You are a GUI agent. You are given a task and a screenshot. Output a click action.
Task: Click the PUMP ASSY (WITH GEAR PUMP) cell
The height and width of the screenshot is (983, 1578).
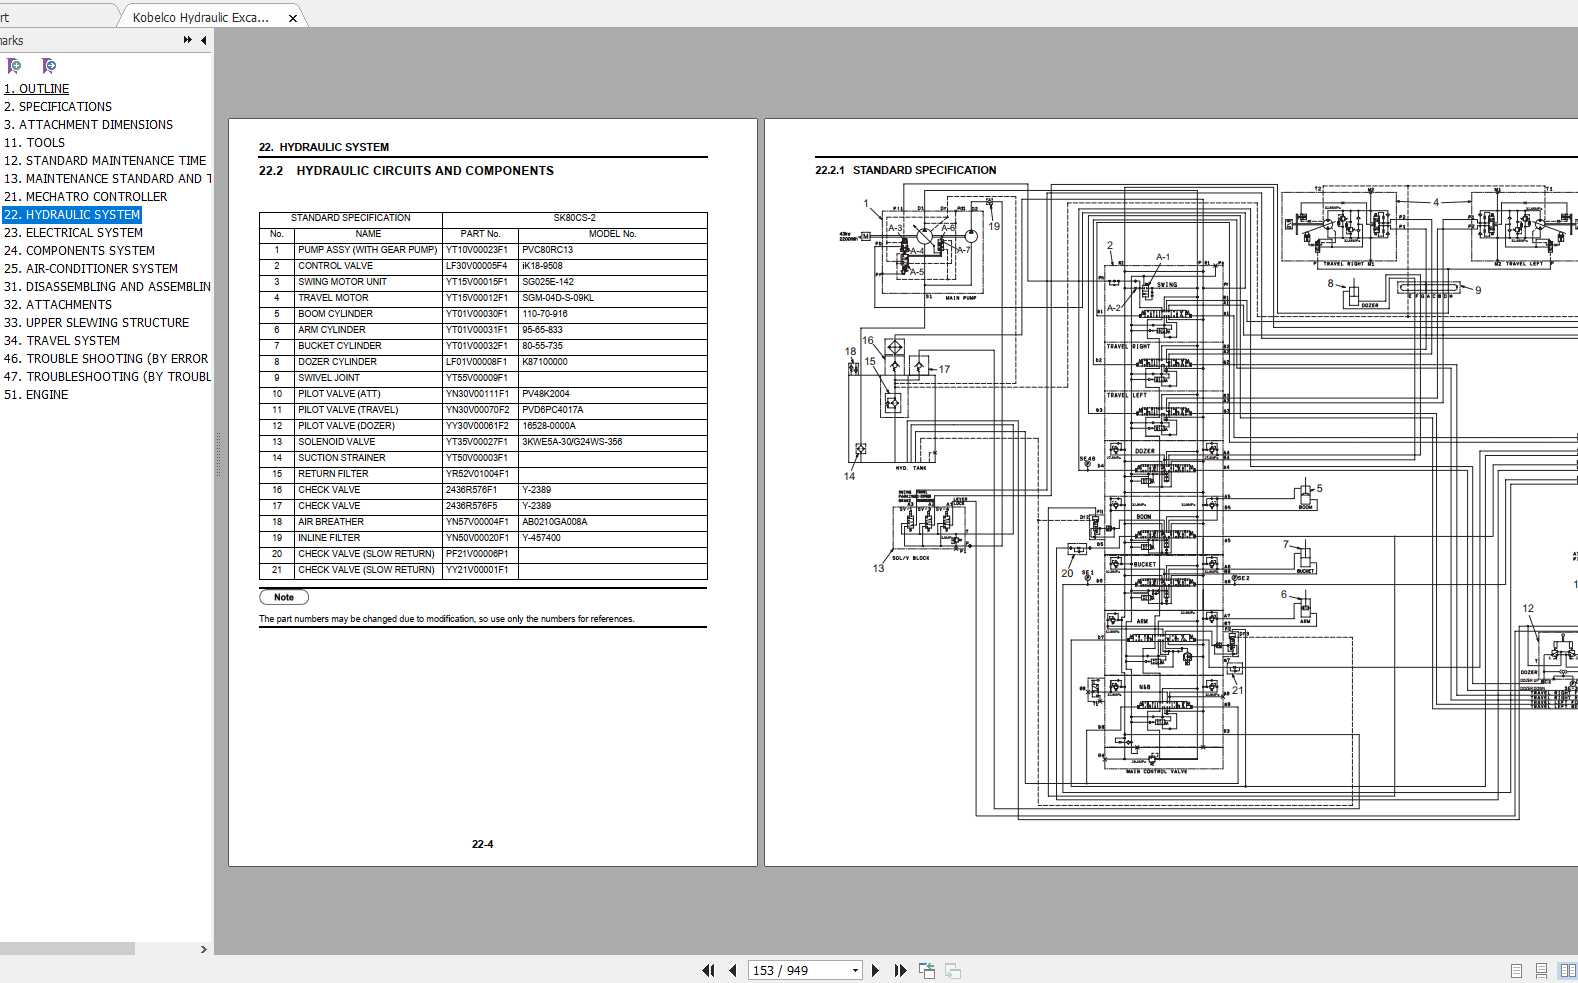click(368, 250)
